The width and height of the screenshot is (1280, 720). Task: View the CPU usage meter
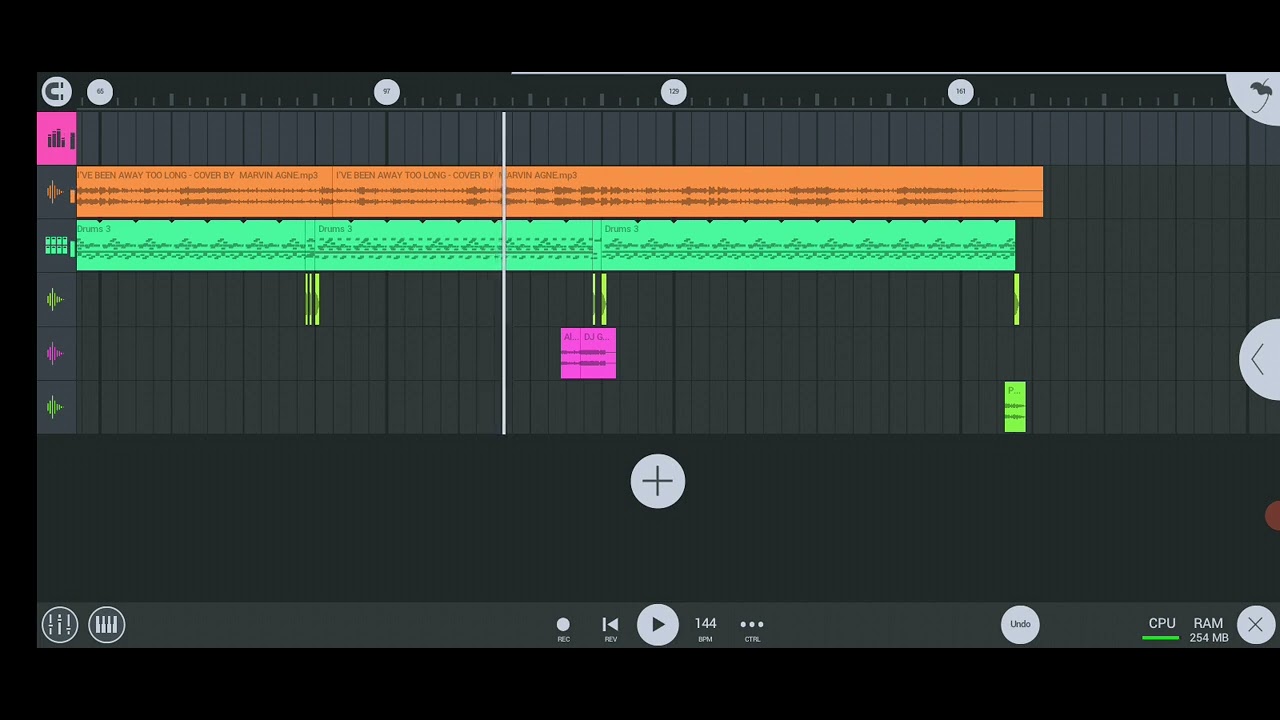click(x=1161, y=629)
